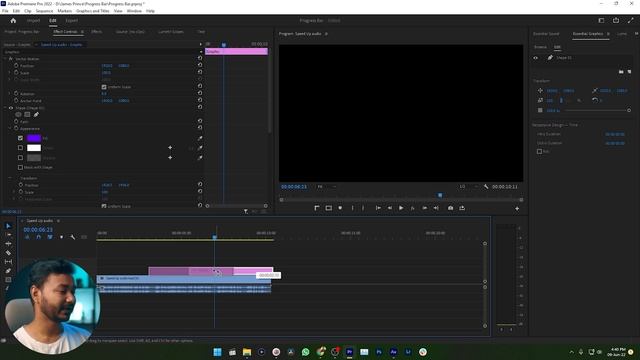Image resolution: width=640 pixels, height=360 pixels.
Task: Select the Pen tool in timeline toolbar
Action: pyautogui.click(x=8, y=271)
